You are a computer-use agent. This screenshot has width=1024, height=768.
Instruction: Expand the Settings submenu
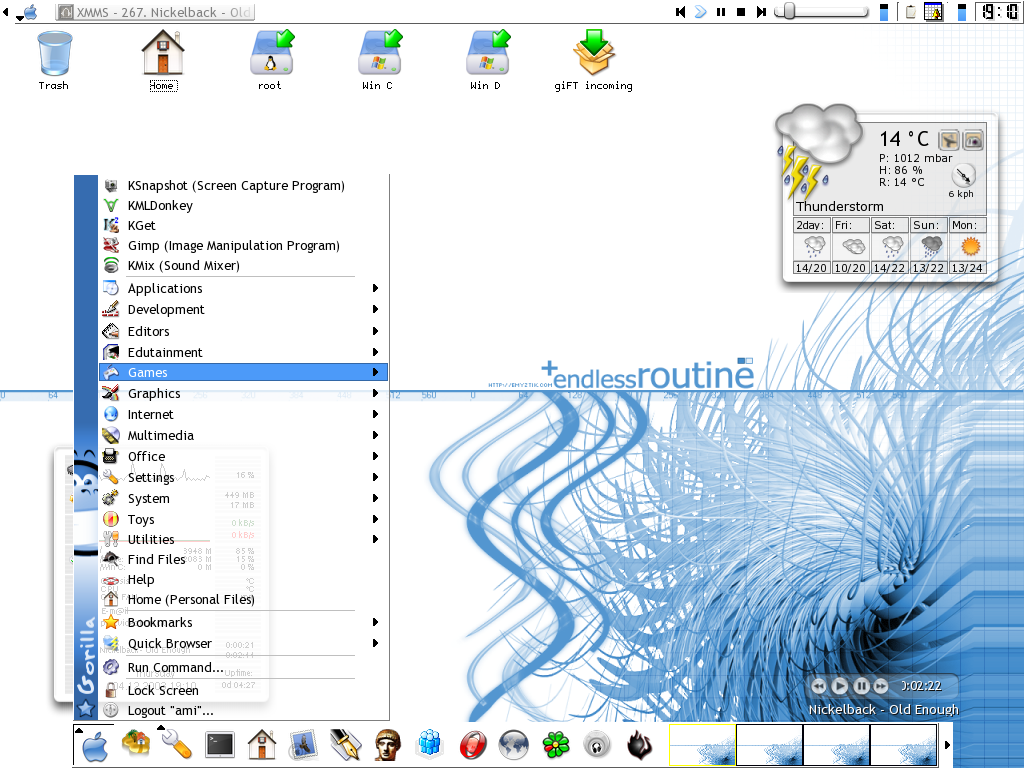pyautogui.click(x=243, y=477)
